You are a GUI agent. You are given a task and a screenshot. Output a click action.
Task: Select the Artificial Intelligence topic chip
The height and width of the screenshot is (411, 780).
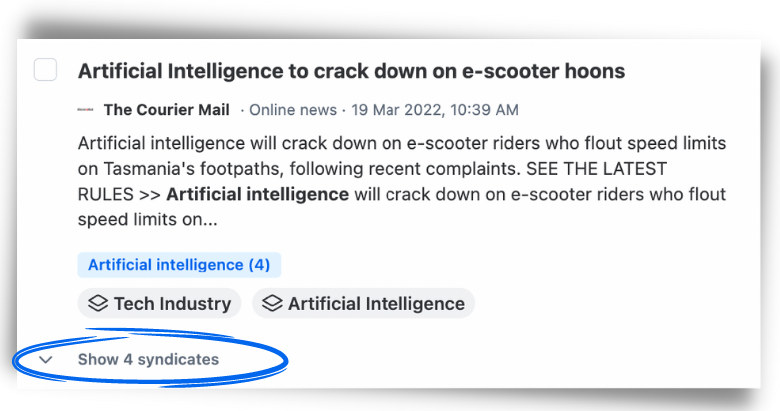(363, 304)
